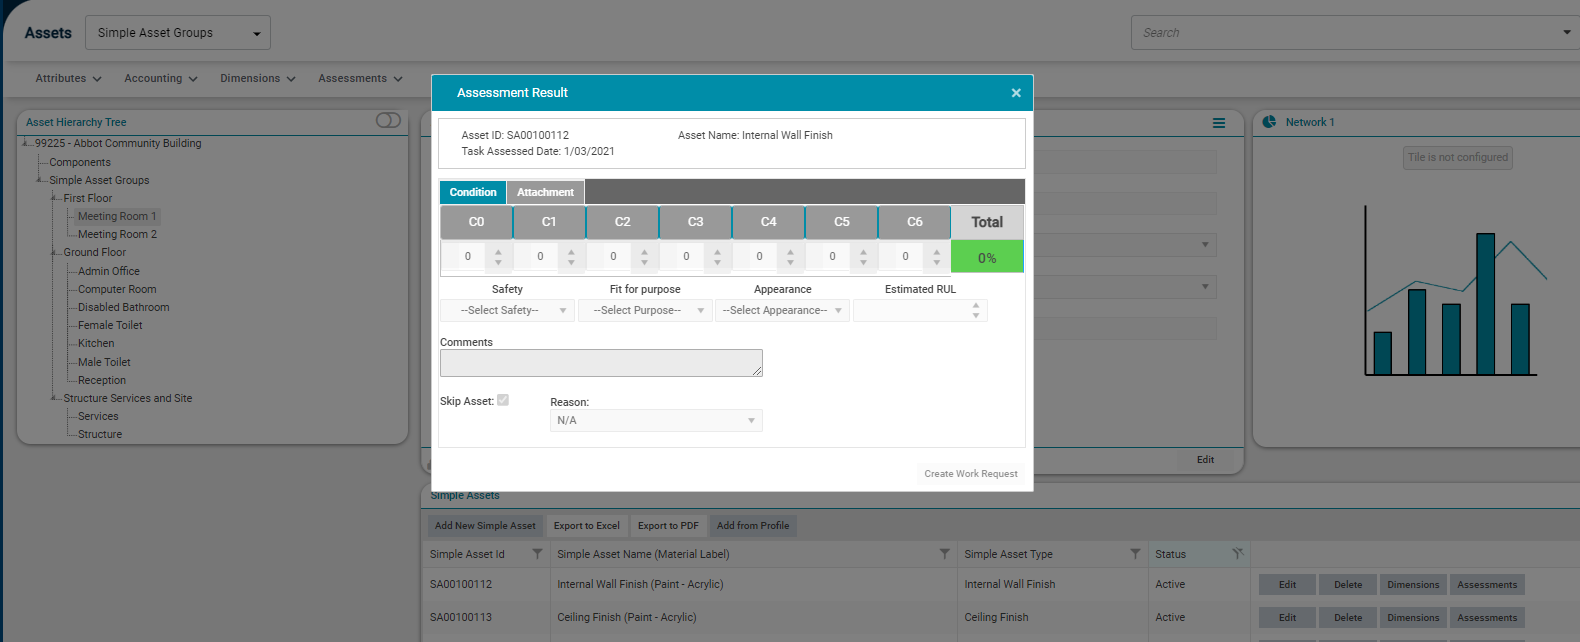The width and height of the screenshot is (1580, 642).
Task: Expand the Simple Asset Groups selector
Action: [x=178, y=33]
